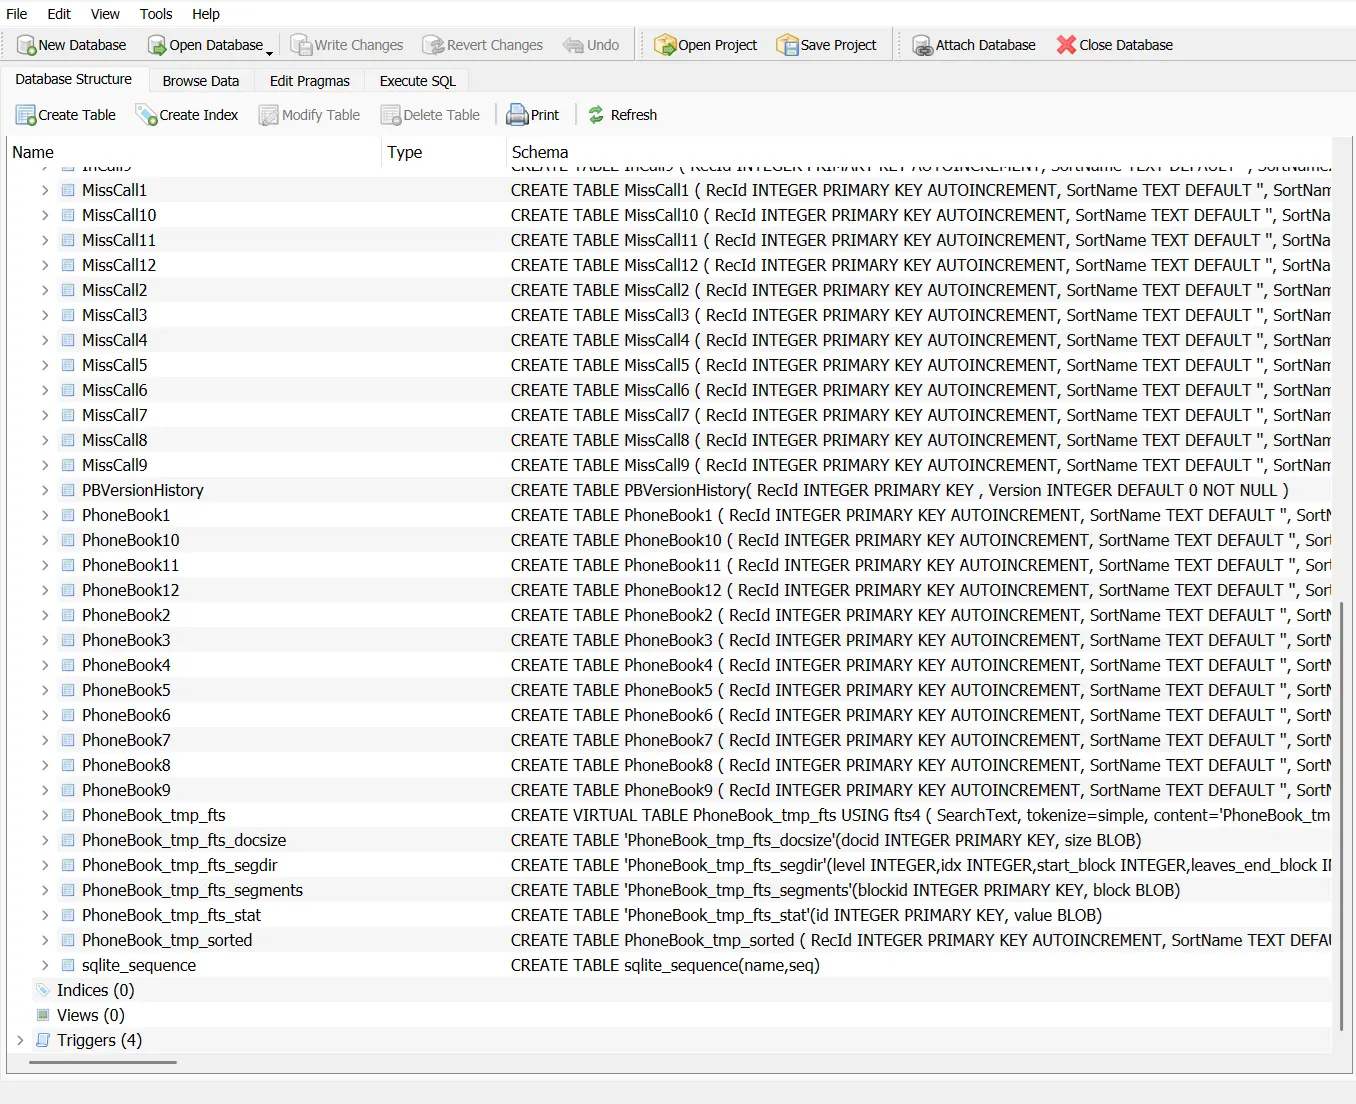The image size is (1356, 1104).
Task: Expand the MissCall1 table node
Action: pos(45,190)
